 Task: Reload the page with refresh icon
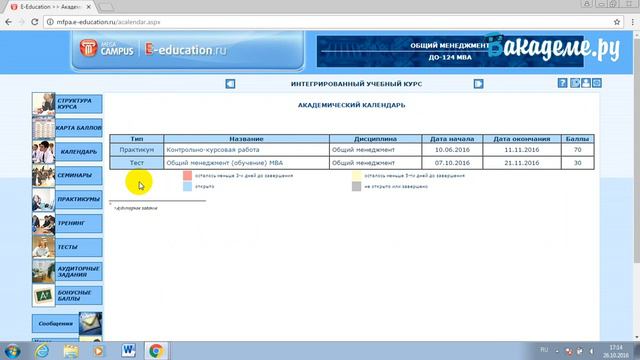[35, 22]
